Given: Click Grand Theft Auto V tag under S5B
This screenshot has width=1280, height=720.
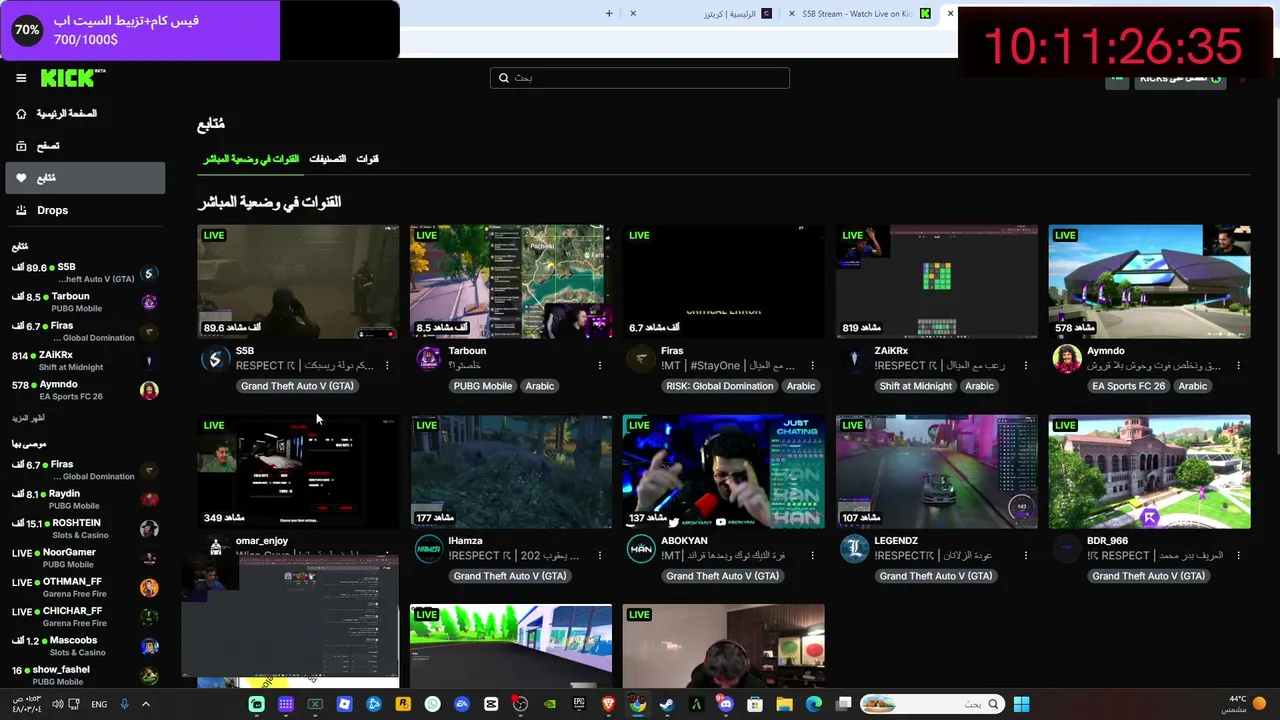Looking at the screenshot, I should pyautogui.click(x=297, y=386).
